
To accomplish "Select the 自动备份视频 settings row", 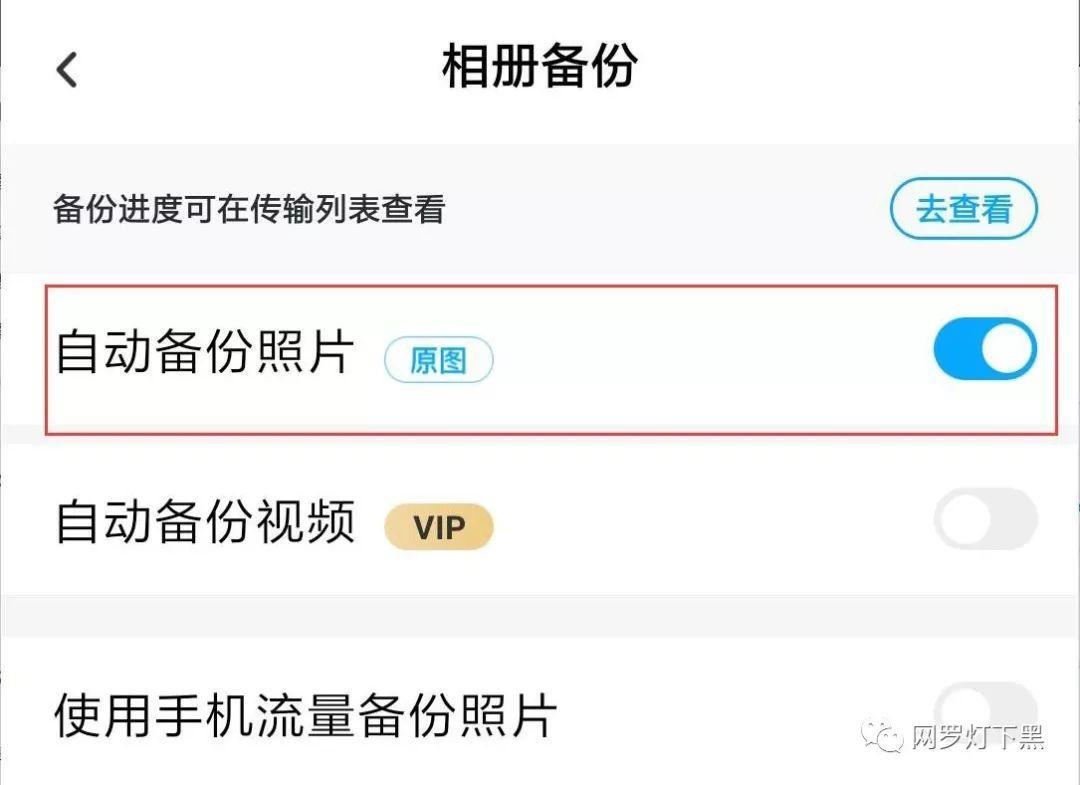I will coord(540,520).
